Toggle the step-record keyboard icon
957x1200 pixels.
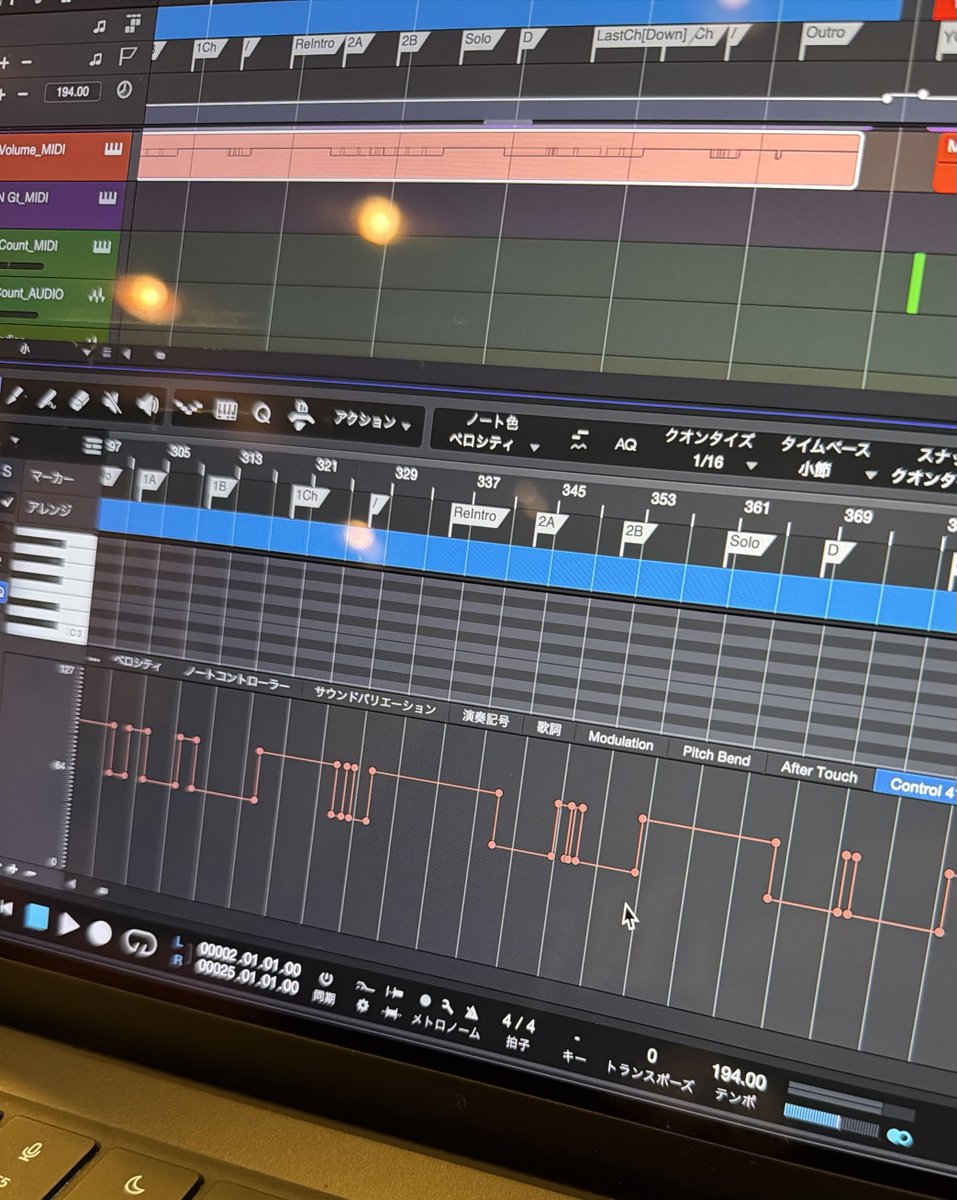coord(225,410)
